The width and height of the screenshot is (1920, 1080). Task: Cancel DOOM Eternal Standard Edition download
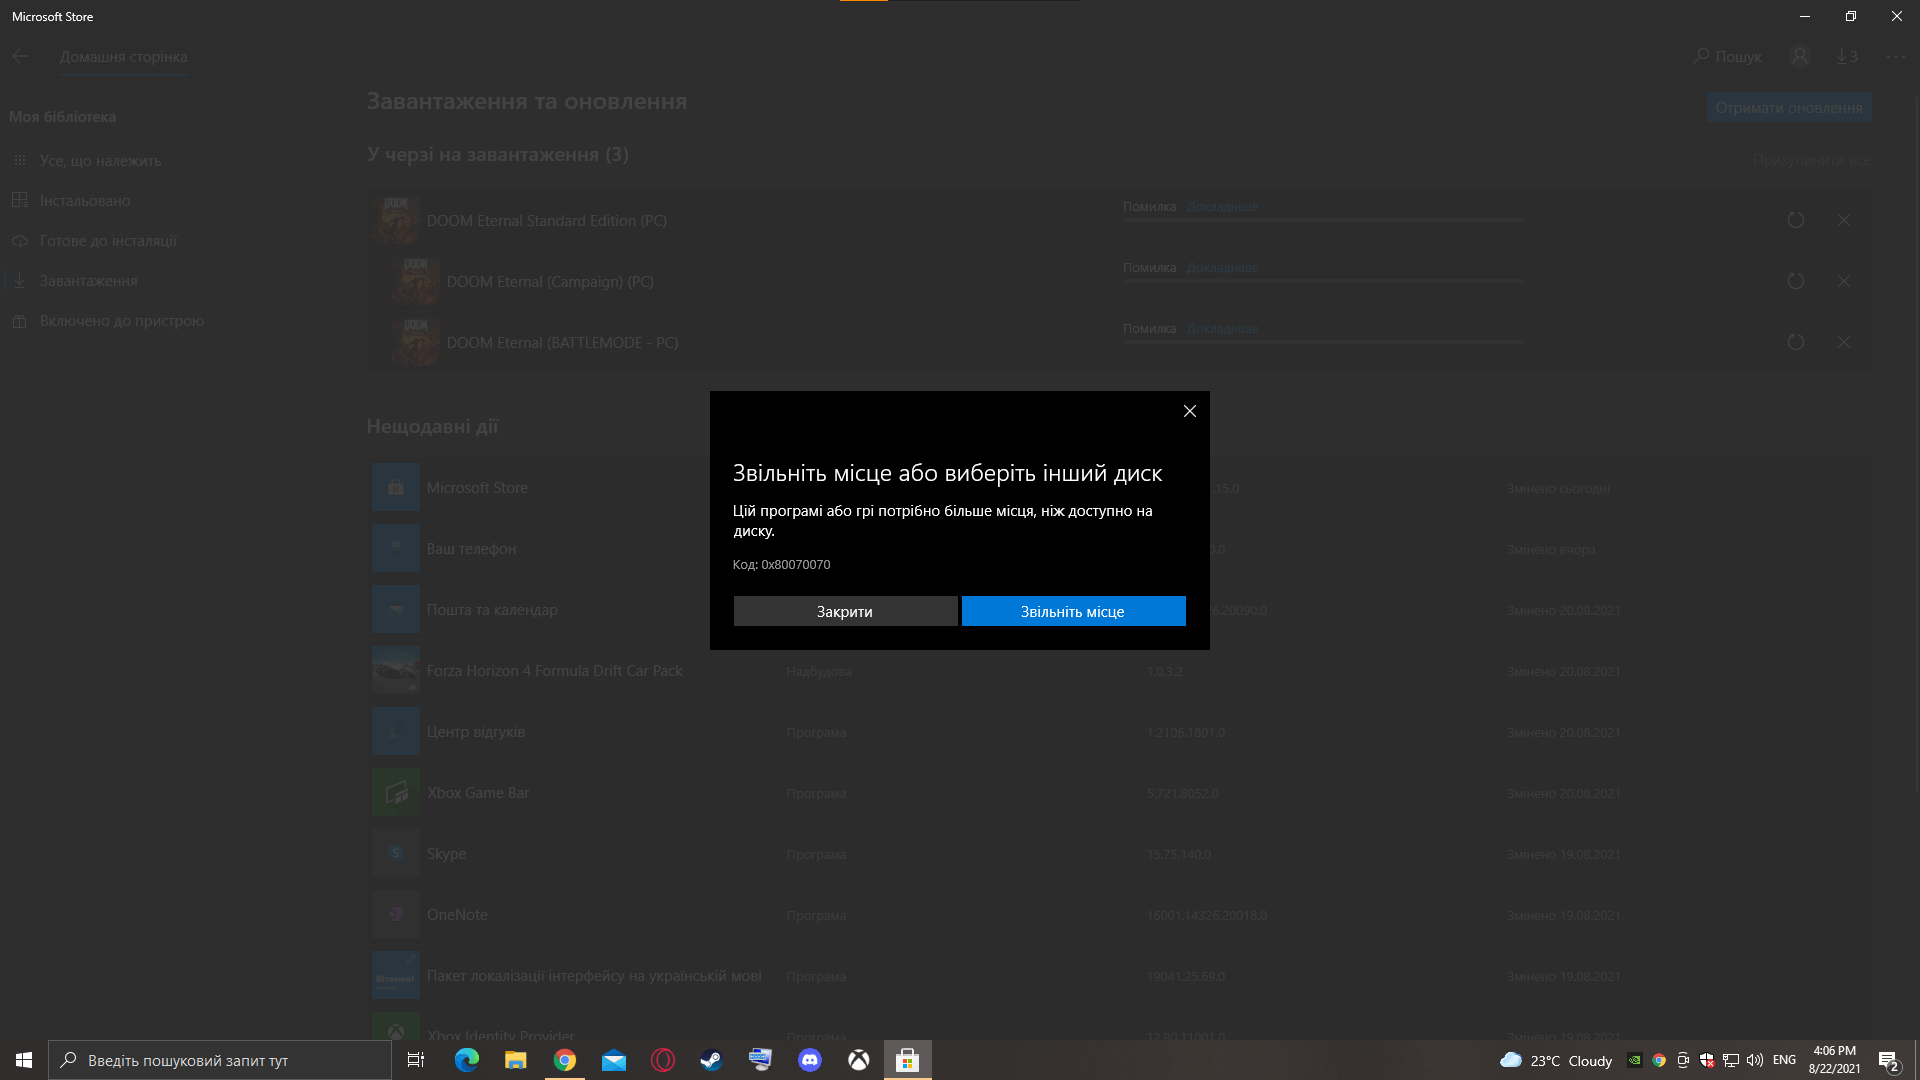pos(1844,220)
